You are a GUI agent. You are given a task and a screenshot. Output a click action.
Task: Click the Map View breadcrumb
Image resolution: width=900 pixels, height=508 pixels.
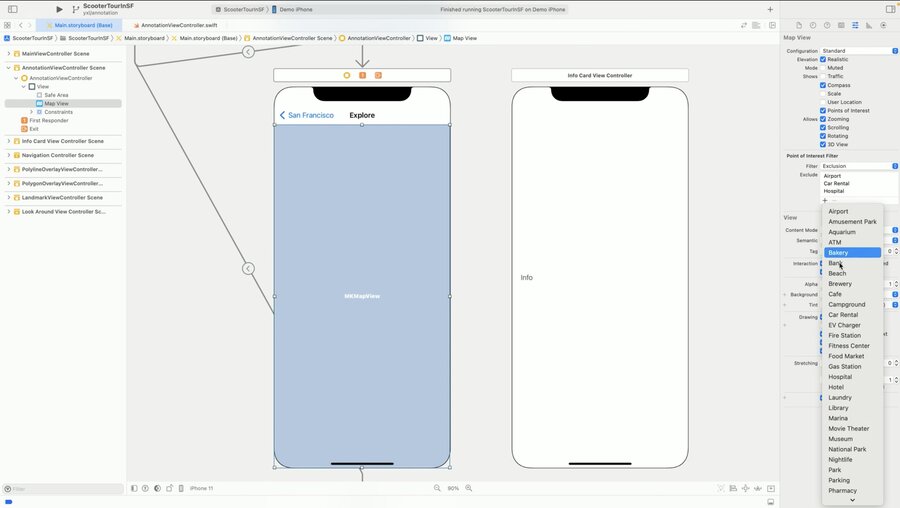point(460,38)
